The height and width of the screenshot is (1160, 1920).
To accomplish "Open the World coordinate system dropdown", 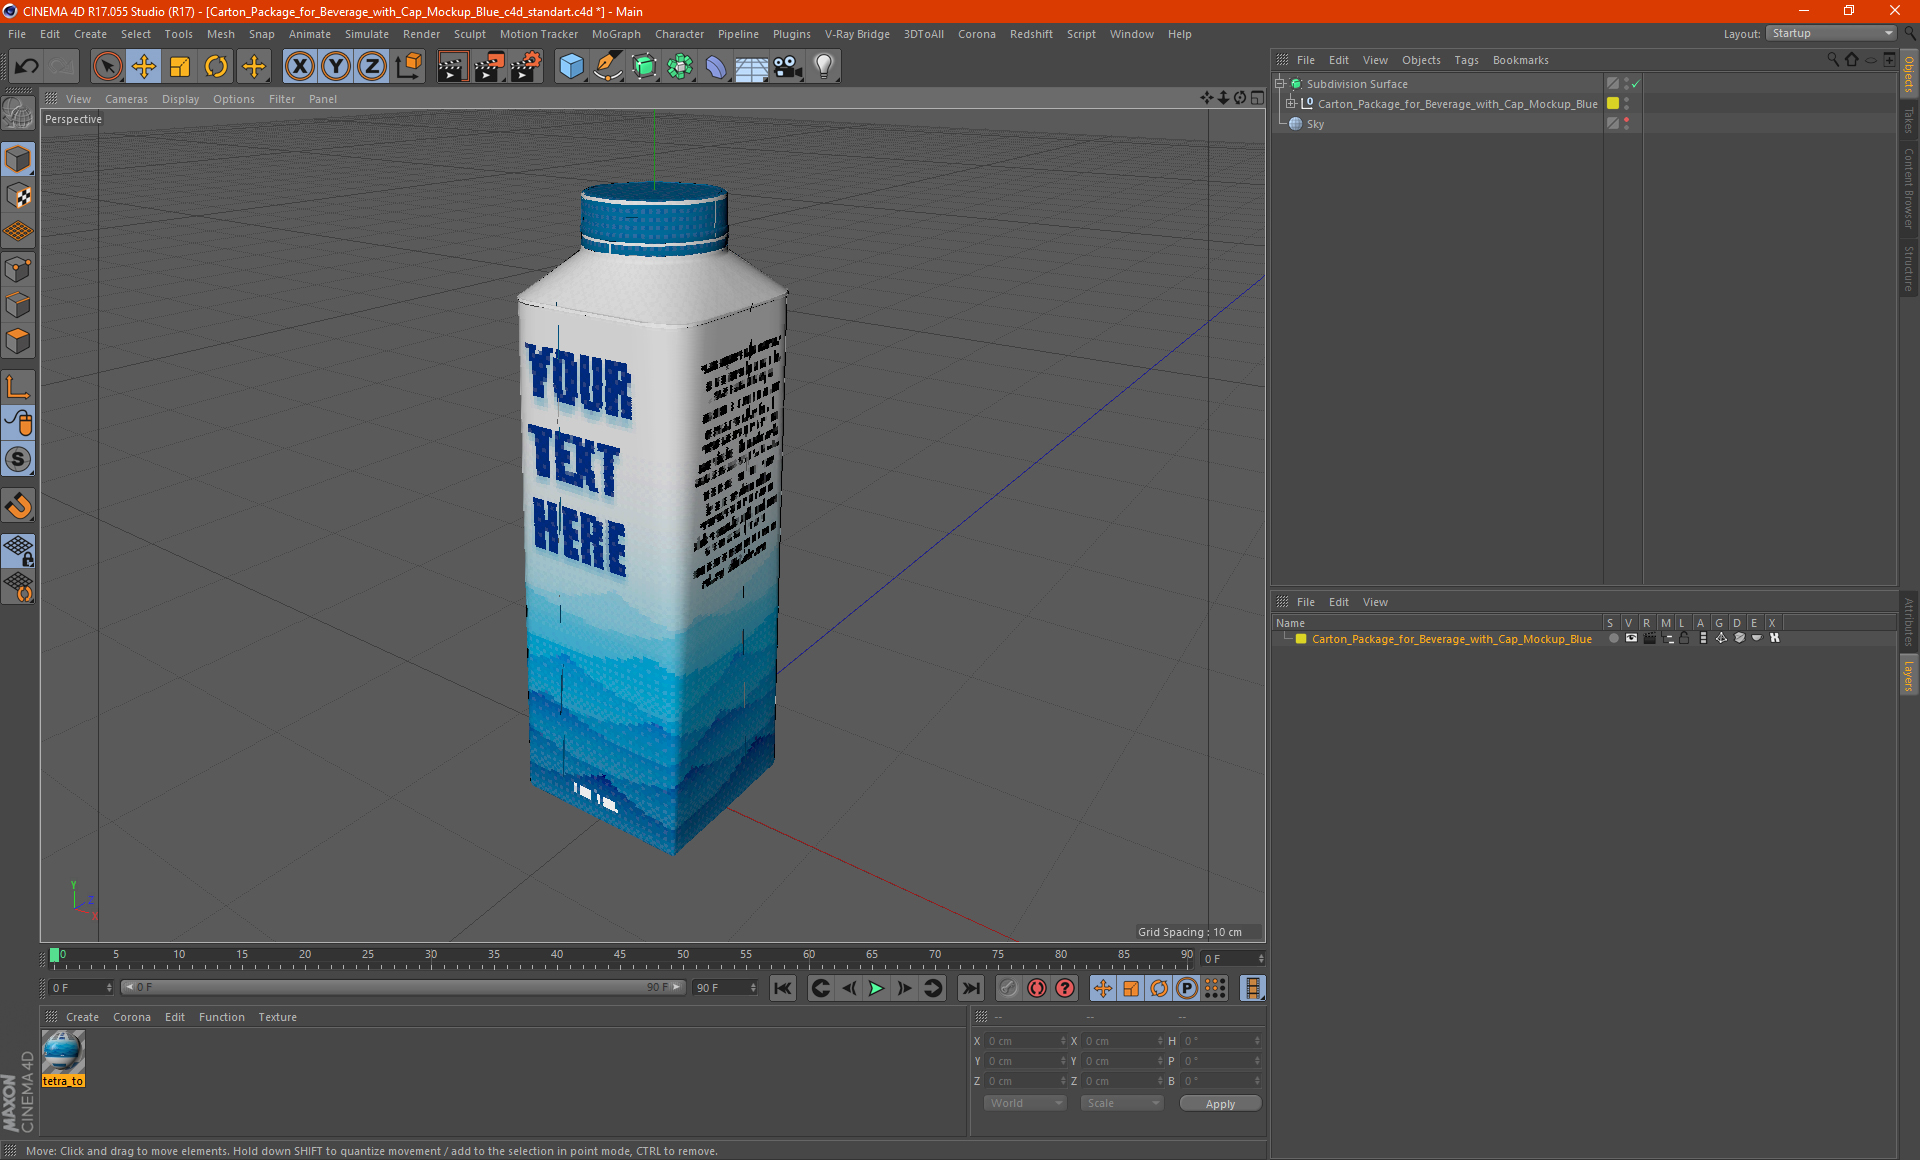I will [1025, 1103].
